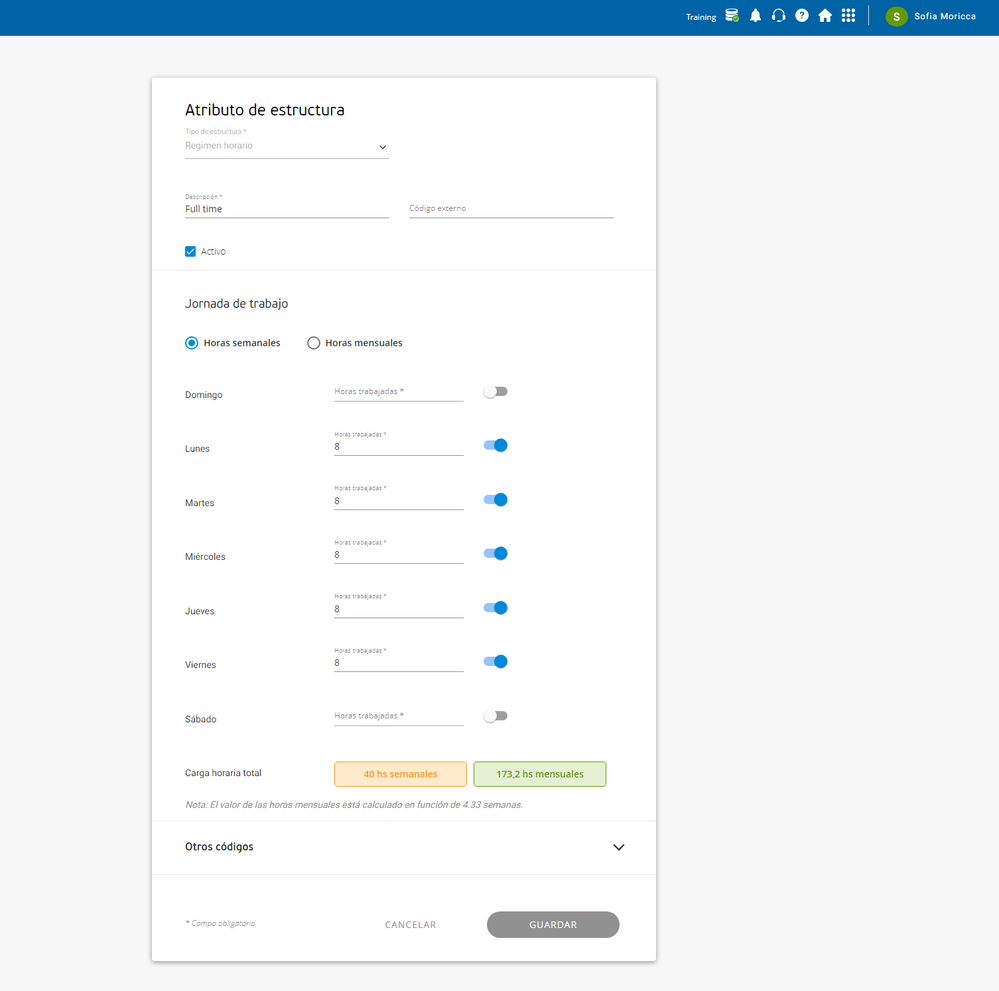Disable the Lunes workday toggle

tap(495, 445)
